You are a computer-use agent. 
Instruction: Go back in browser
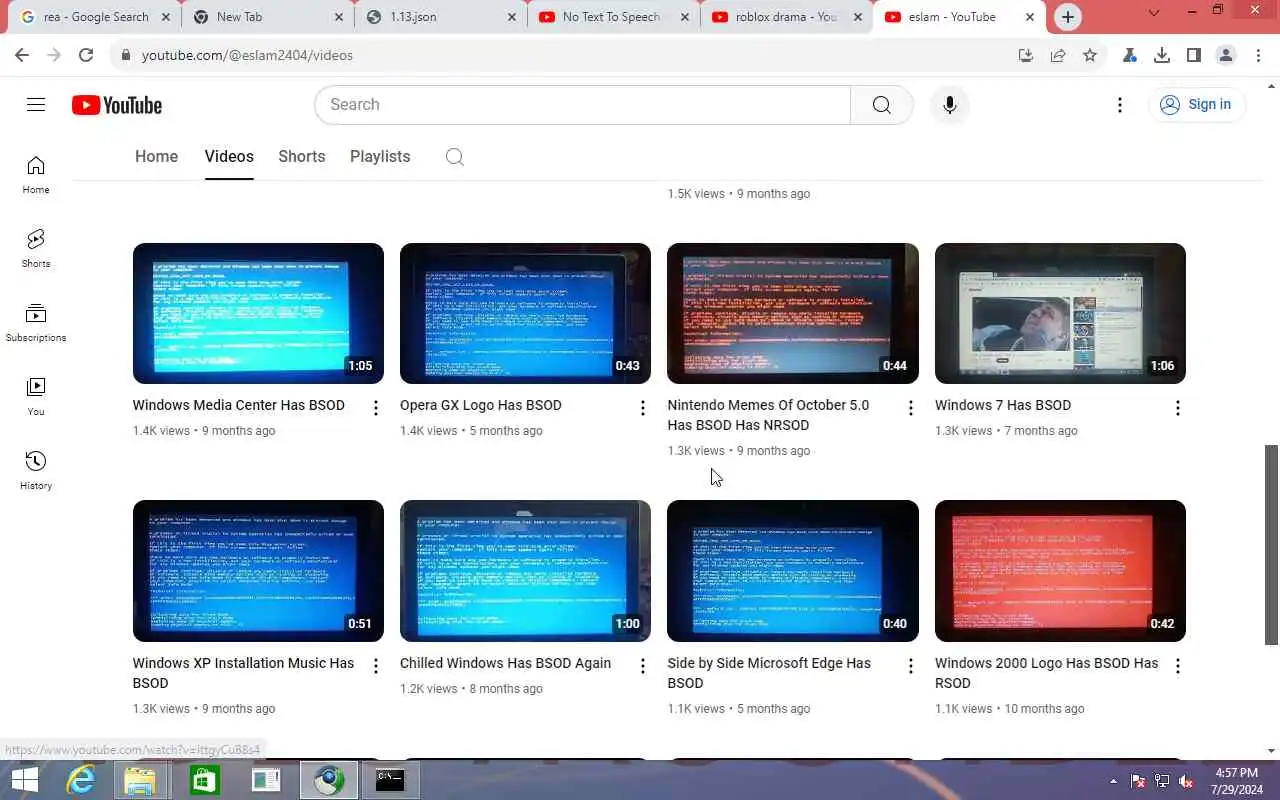pos(22,56)
